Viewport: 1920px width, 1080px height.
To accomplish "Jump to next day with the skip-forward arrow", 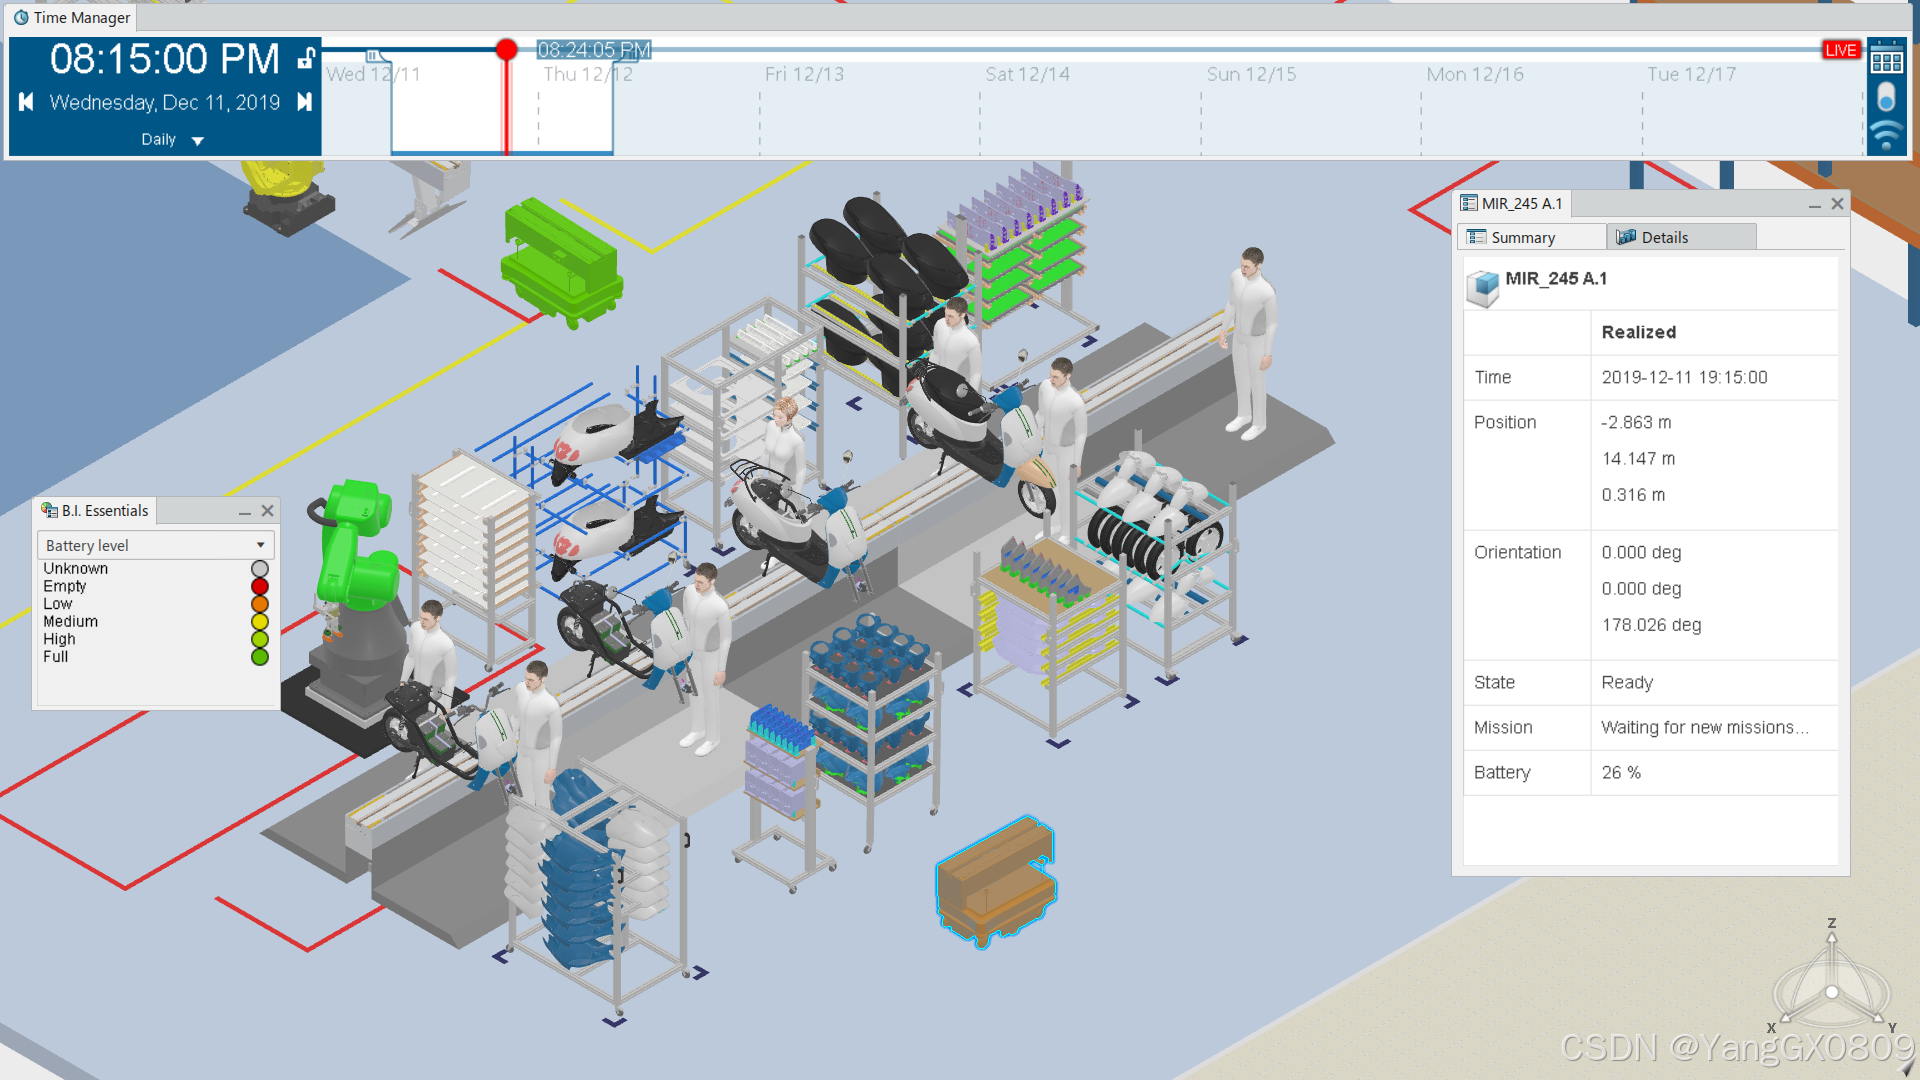I will (x=305, y=102).
